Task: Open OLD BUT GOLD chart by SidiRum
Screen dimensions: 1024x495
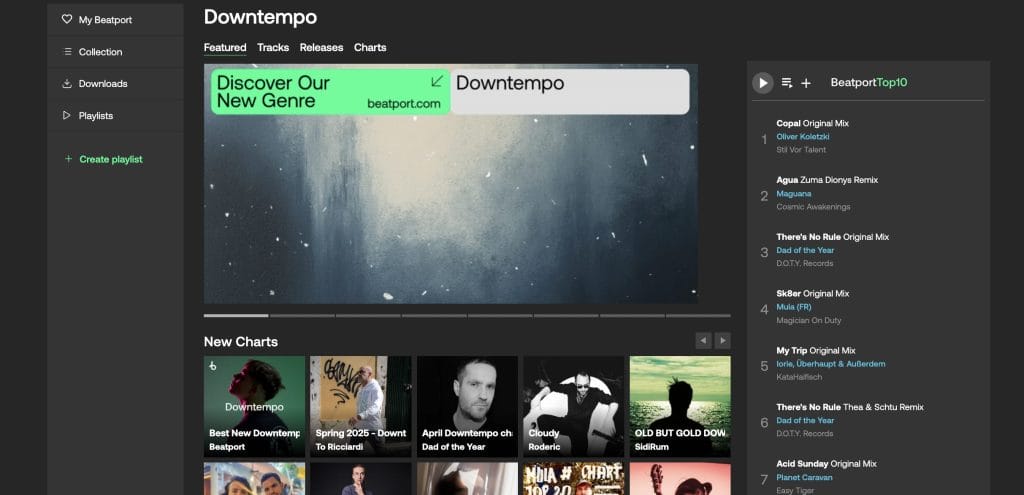Action: click(x=680, y=406)
